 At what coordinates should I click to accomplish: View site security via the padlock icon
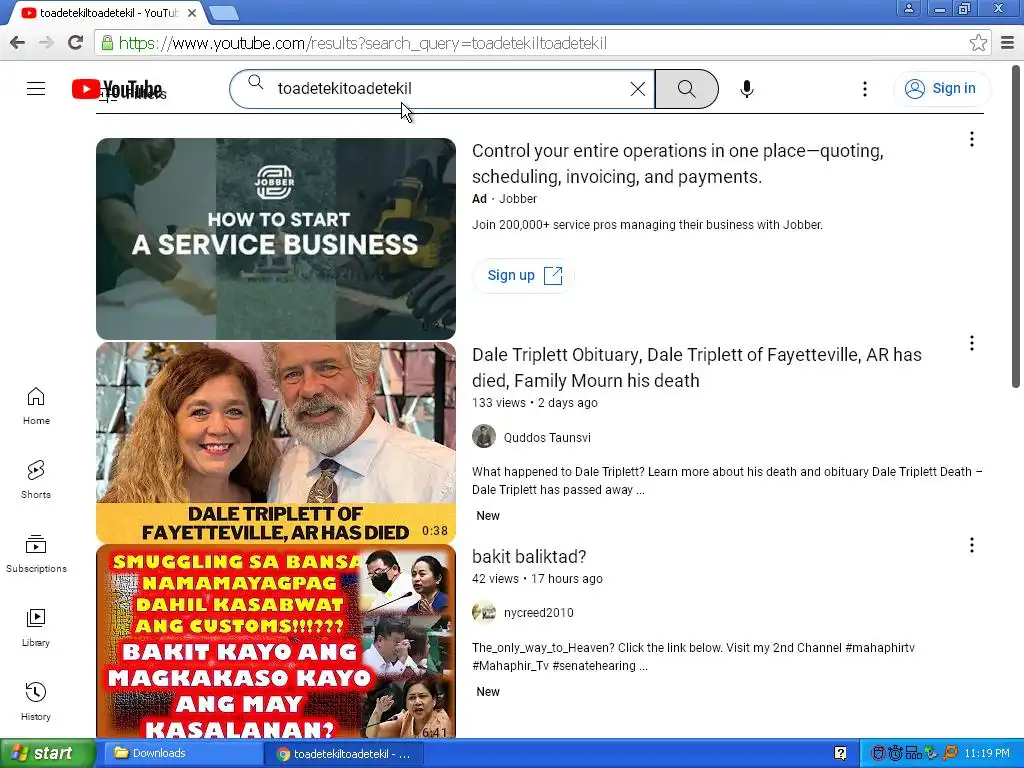[107, 43]
